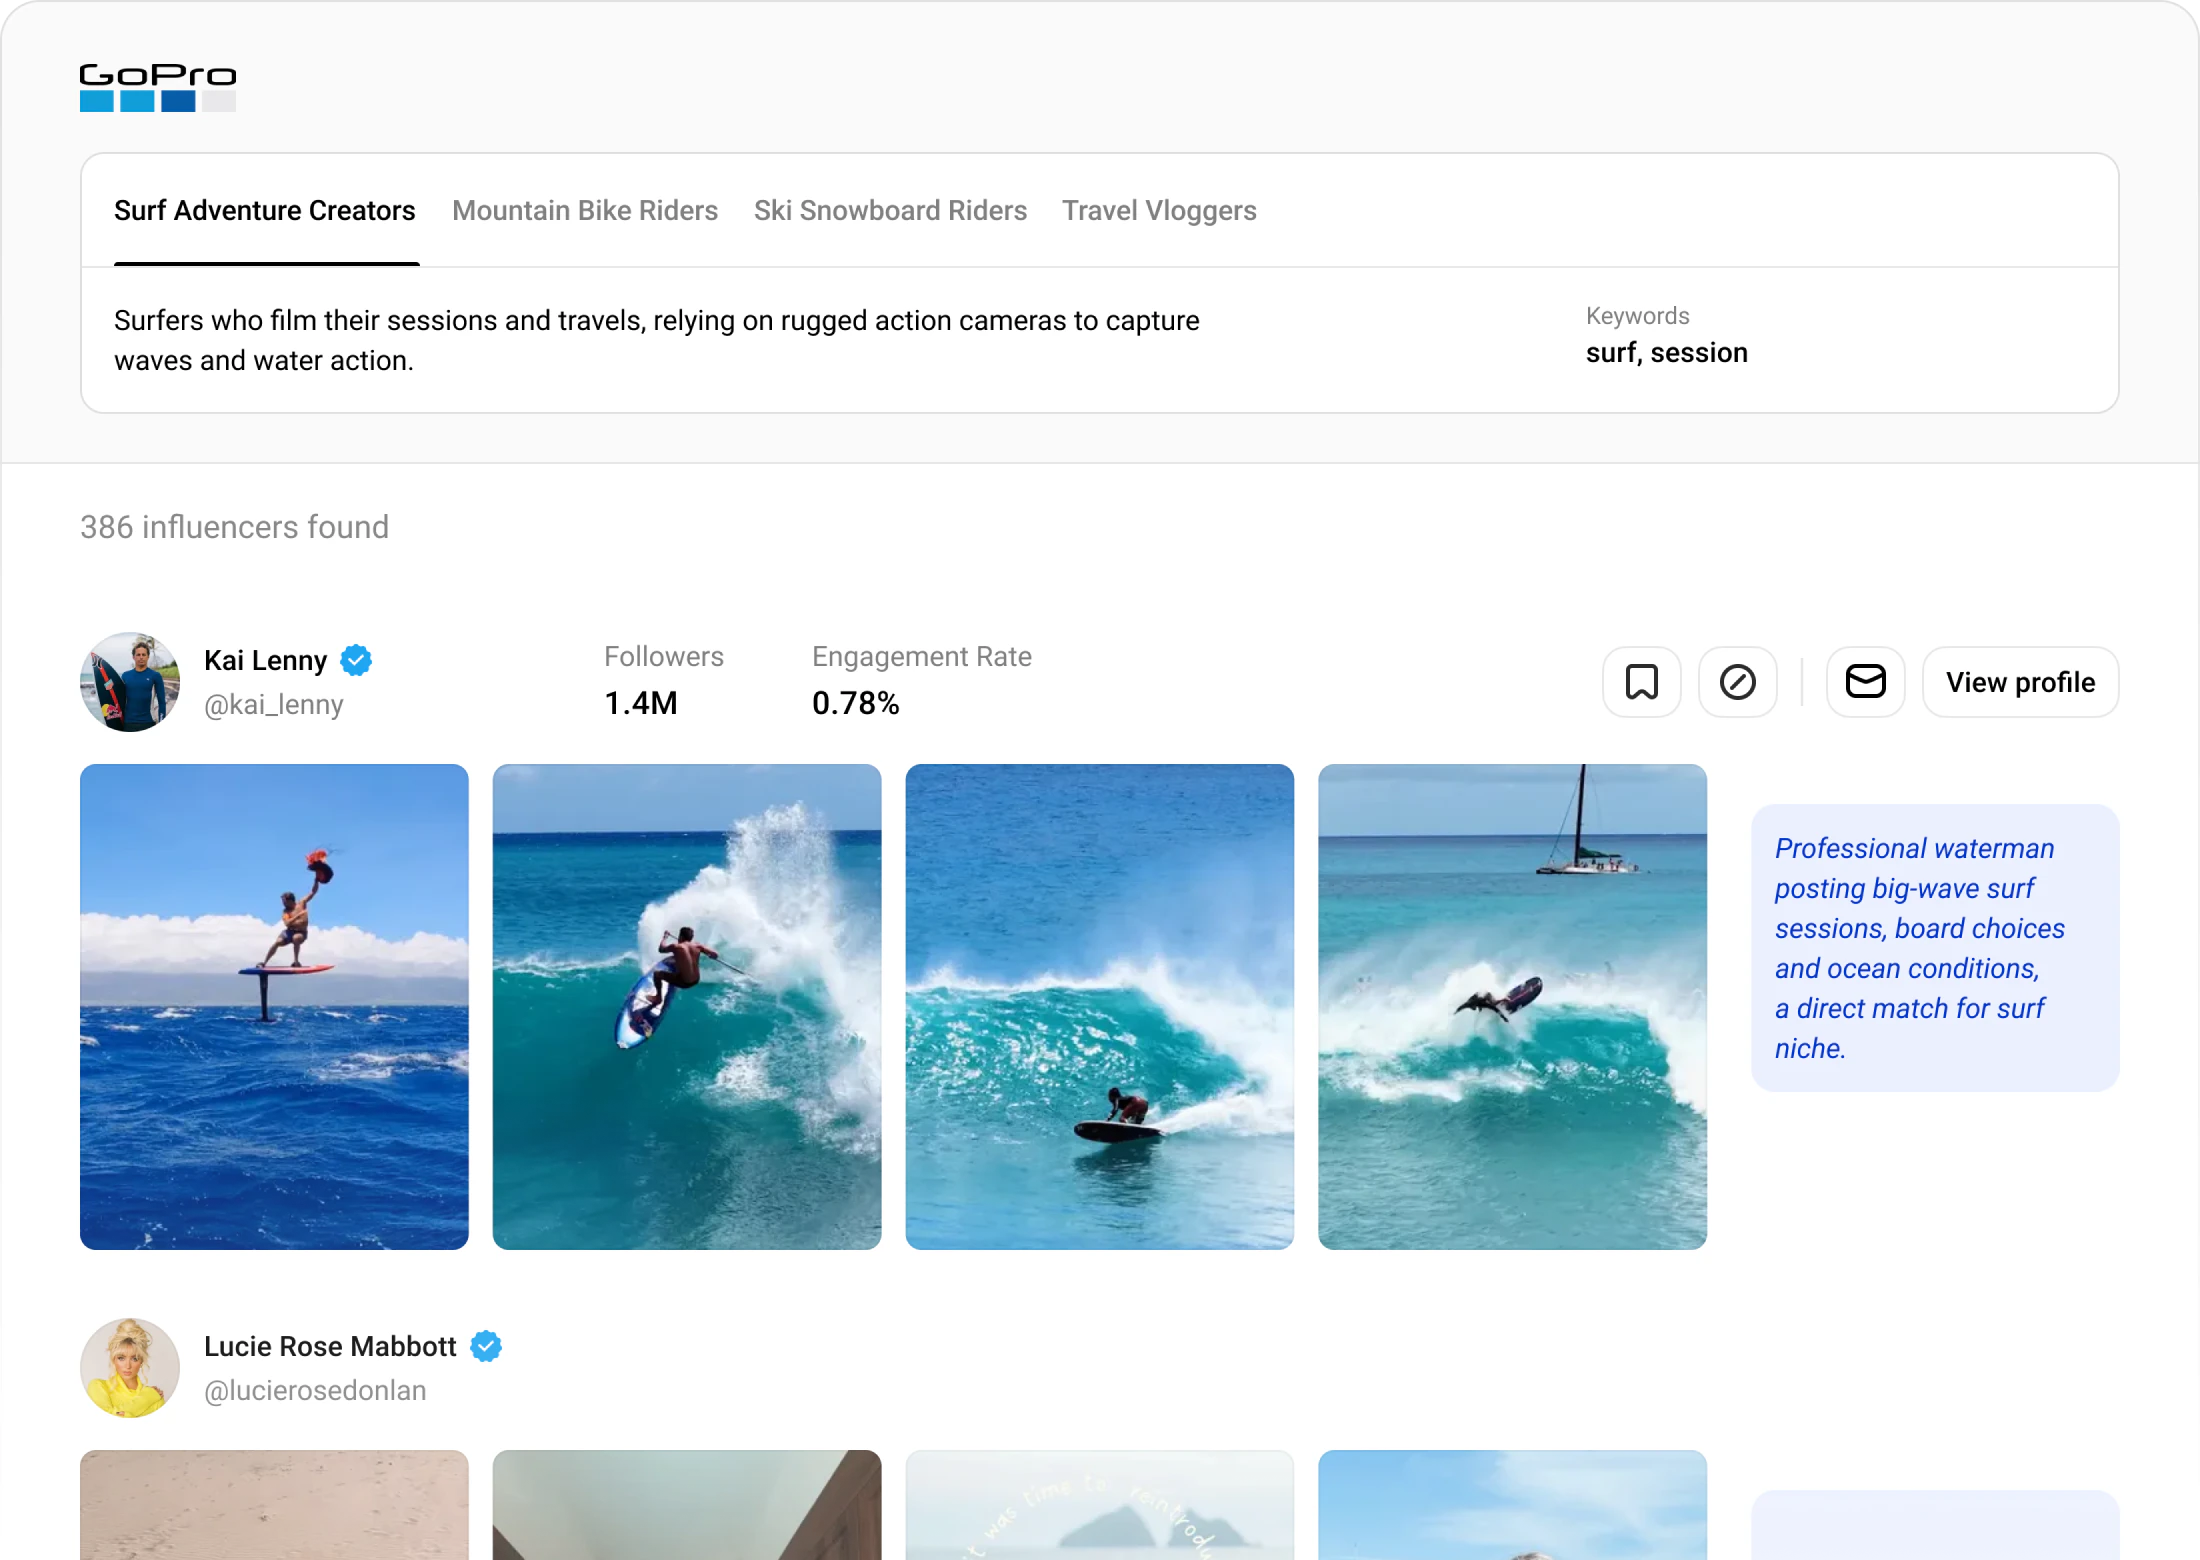Image resolution: width=2200 pixels, height=1560 pixels.
Task: Open Lucie's thumbnail with curved handwritten text
Action: tap(1100, 1505)
